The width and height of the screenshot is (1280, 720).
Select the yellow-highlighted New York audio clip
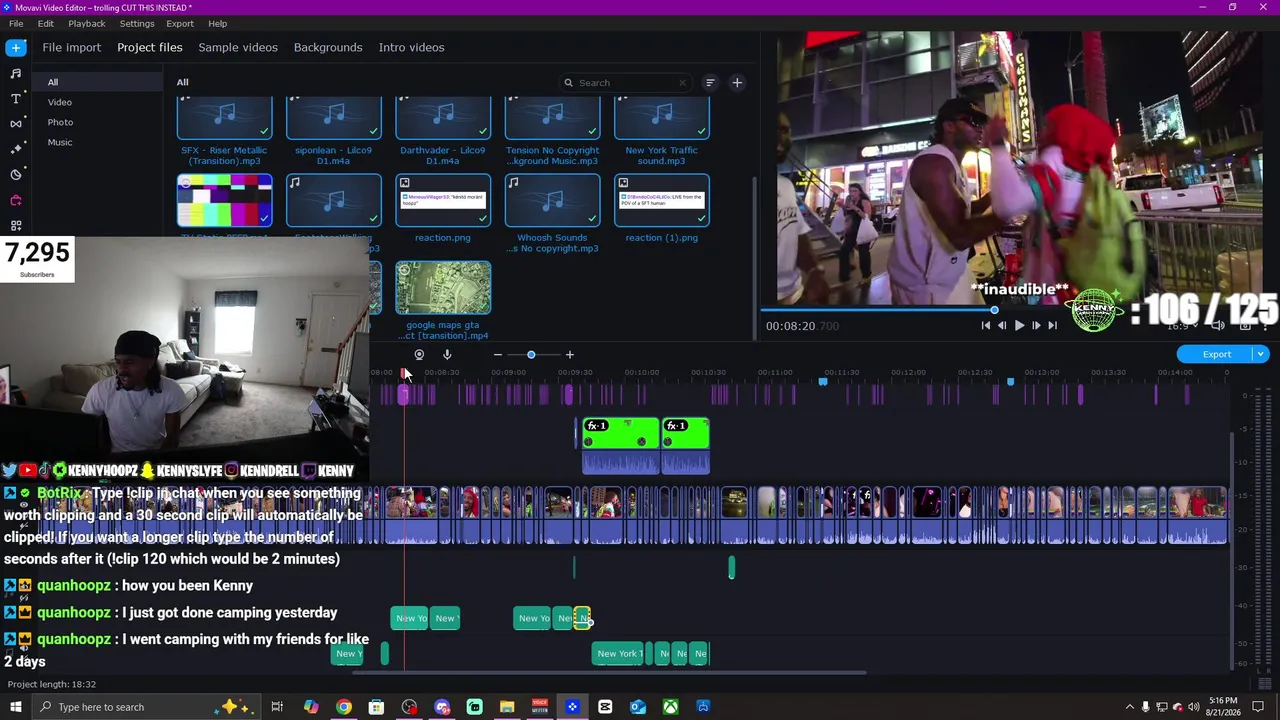[584, 618]
